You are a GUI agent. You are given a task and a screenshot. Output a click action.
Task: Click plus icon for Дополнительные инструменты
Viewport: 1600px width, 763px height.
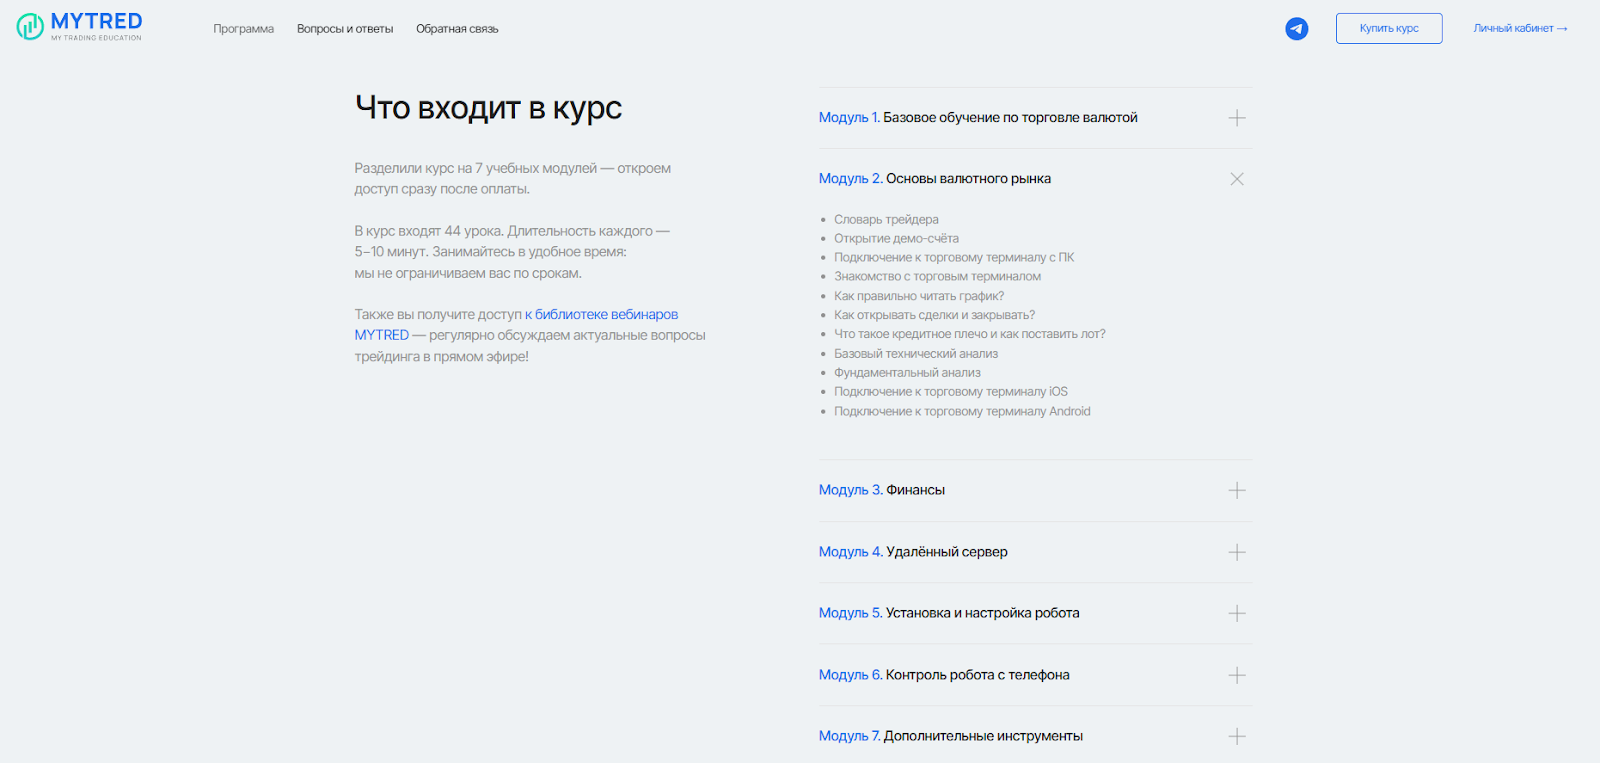[1237, 736]
